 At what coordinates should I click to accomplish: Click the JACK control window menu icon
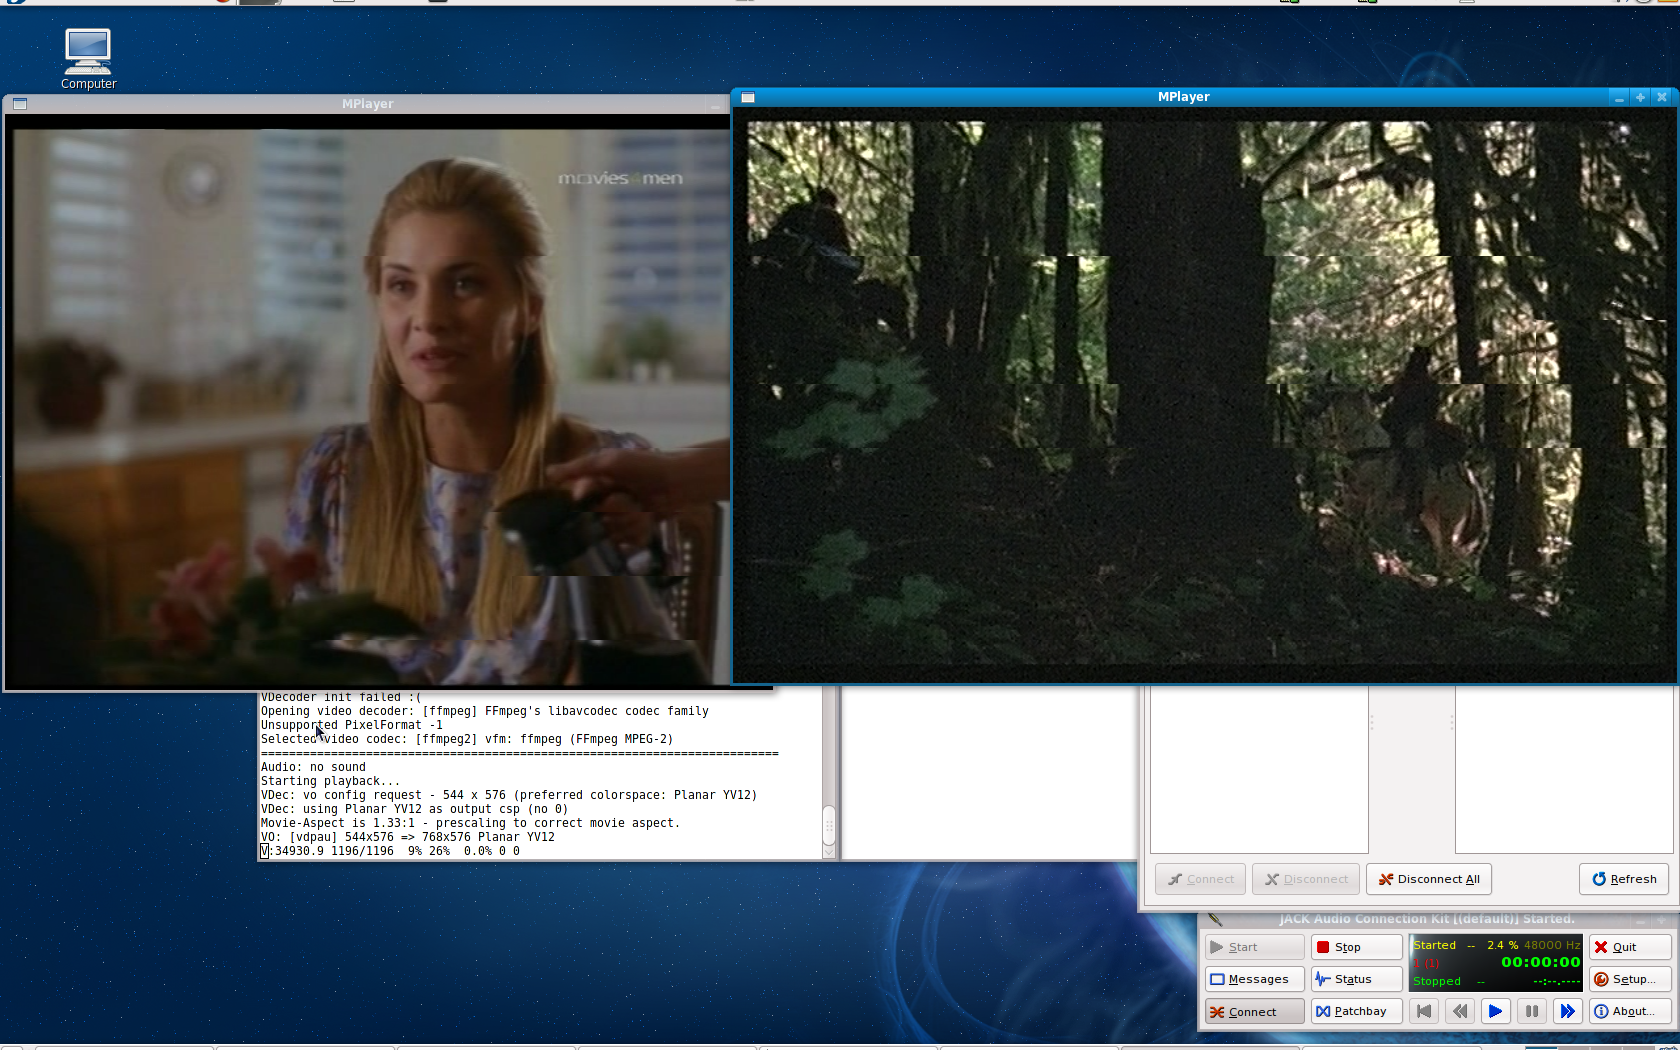1215,918
